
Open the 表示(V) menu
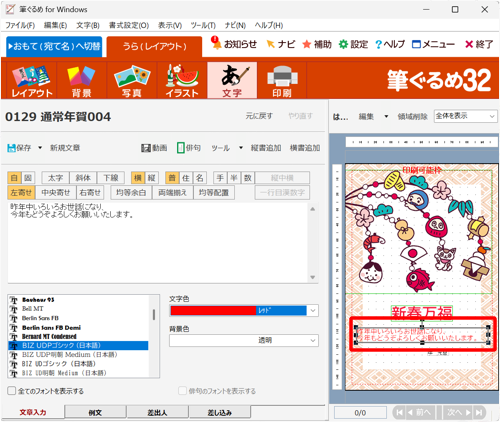pyautogui.click(x=170, y=25)
